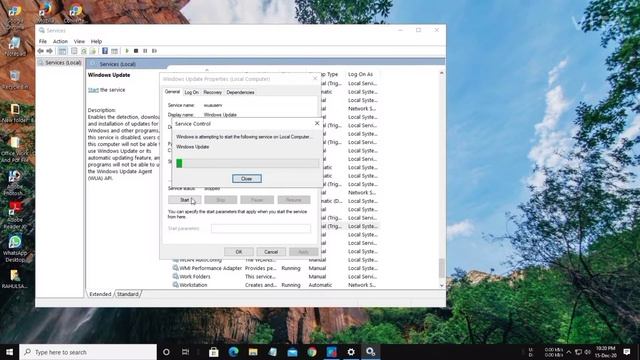The height and width of the screenshot is (360, 640).
Task: Toggle Show/Hide Console Tree toolbar icon
Action: pyautogui.click(x=62, y=51)
